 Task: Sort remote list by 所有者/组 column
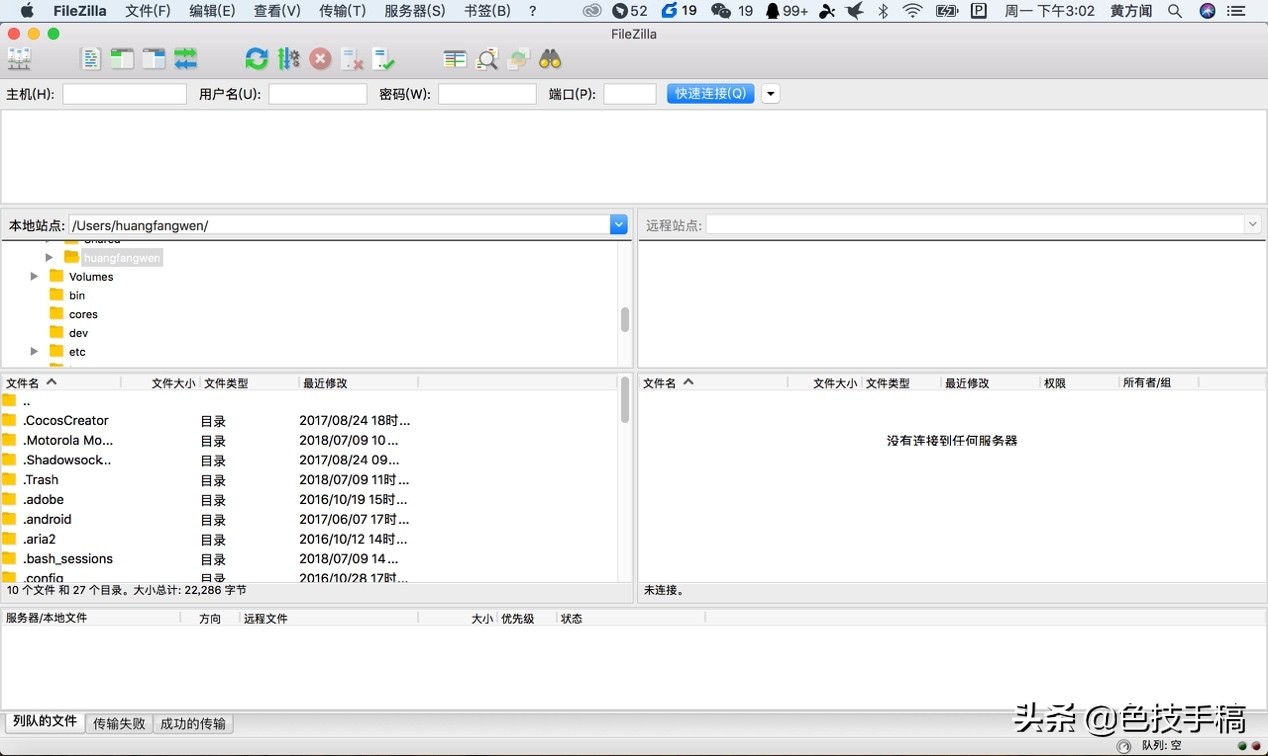(1157, 383)
